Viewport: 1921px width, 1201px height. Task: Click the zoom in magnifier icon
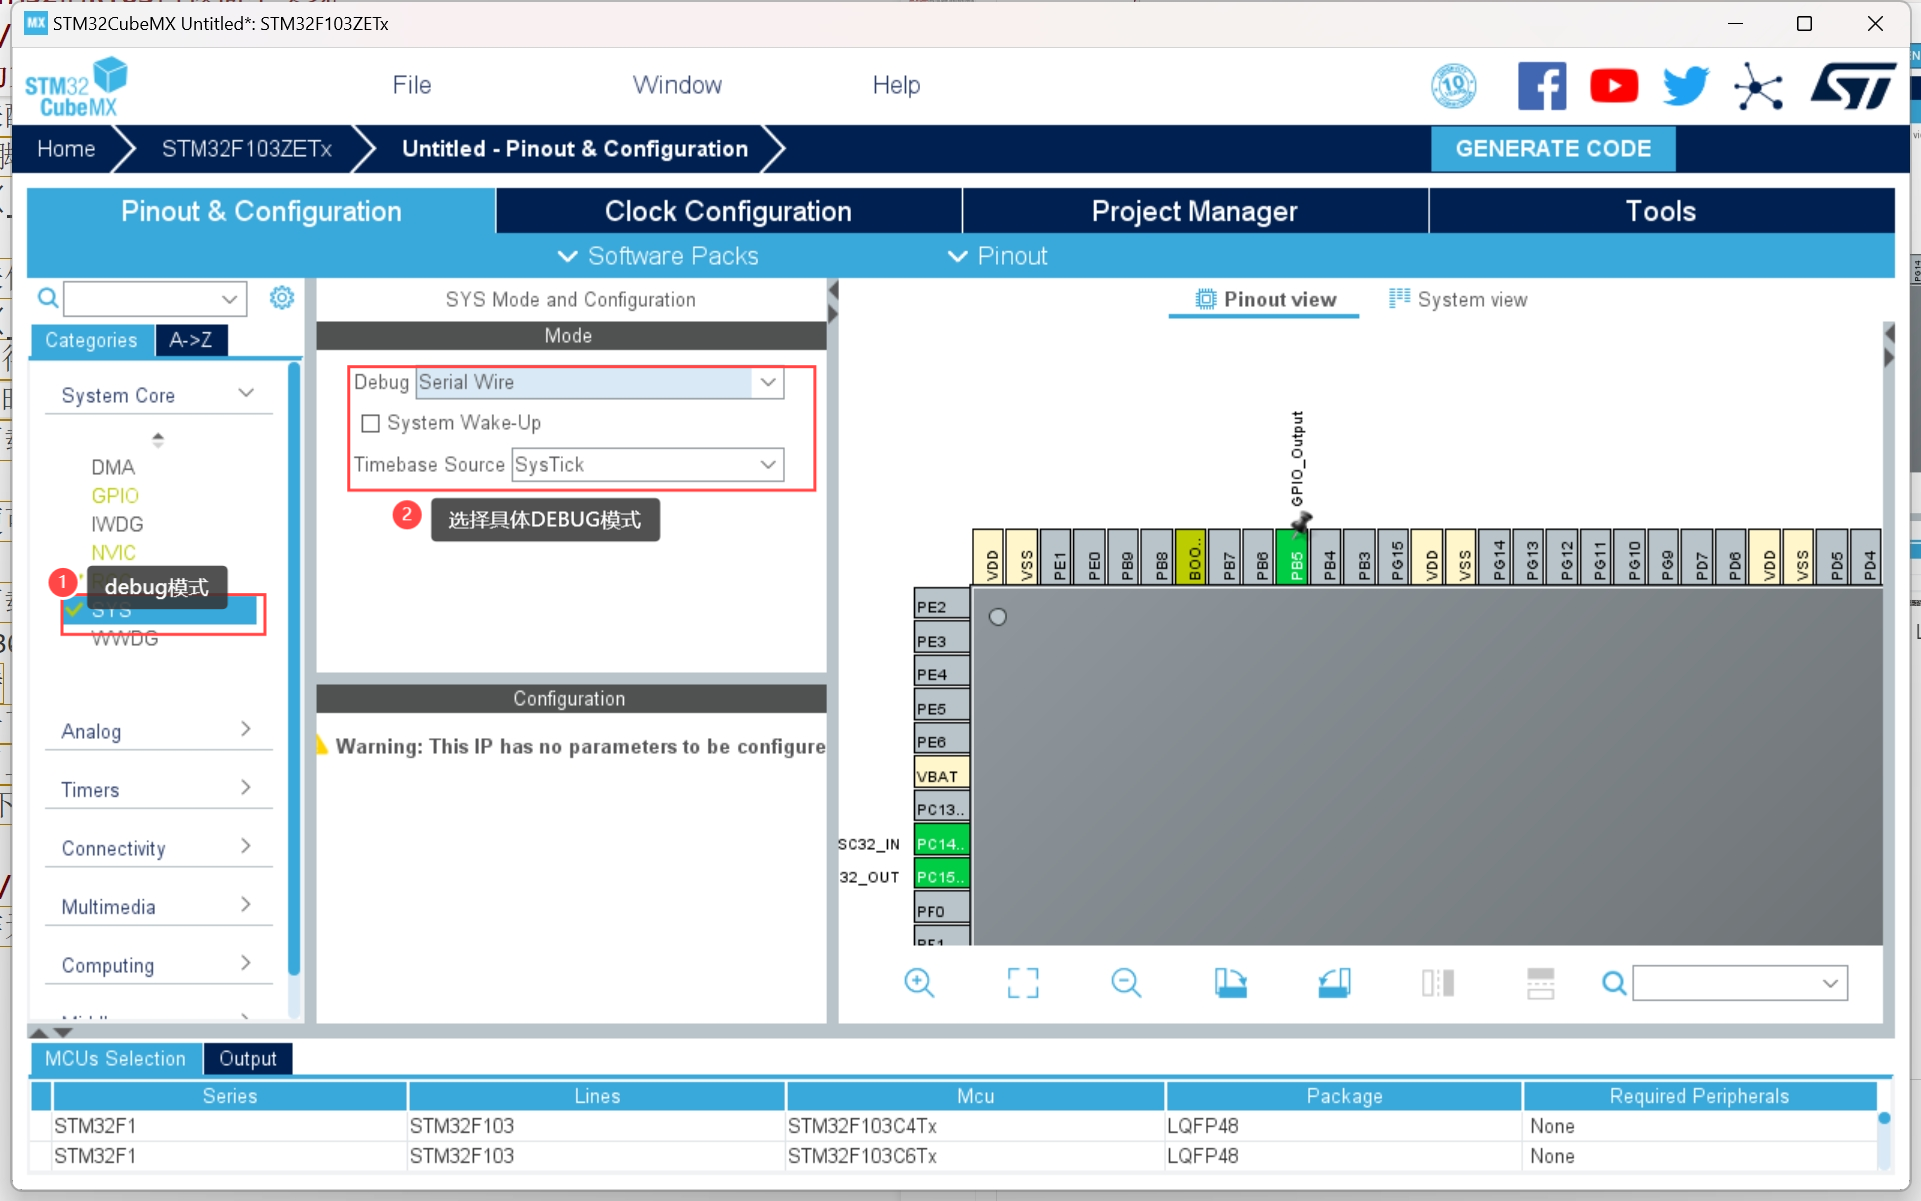click(x=918, y=982)
